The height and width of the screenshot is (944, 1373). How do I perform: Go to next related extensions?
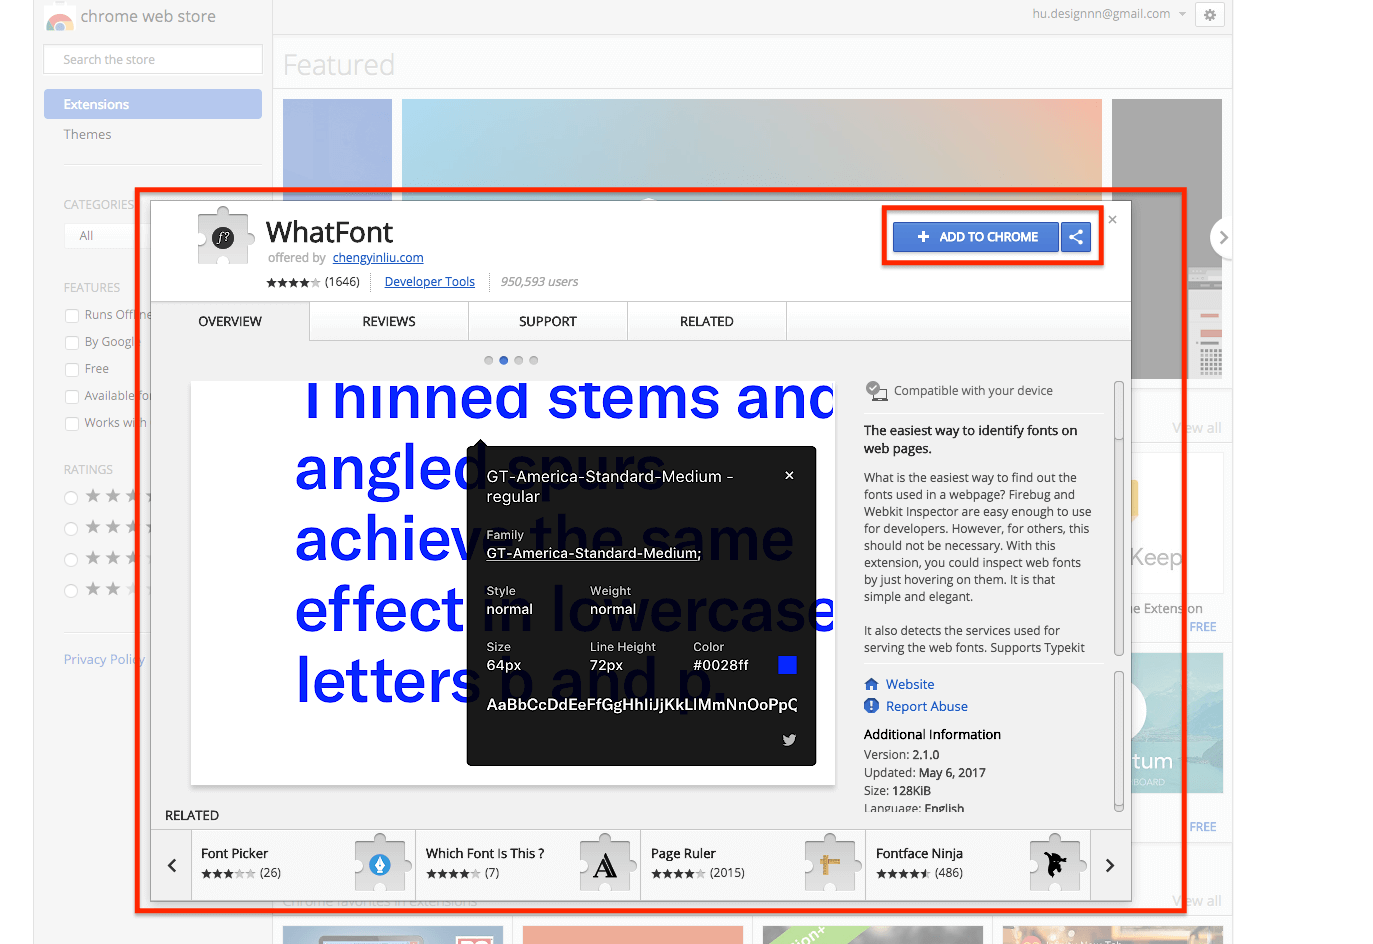coord(1110,865)
